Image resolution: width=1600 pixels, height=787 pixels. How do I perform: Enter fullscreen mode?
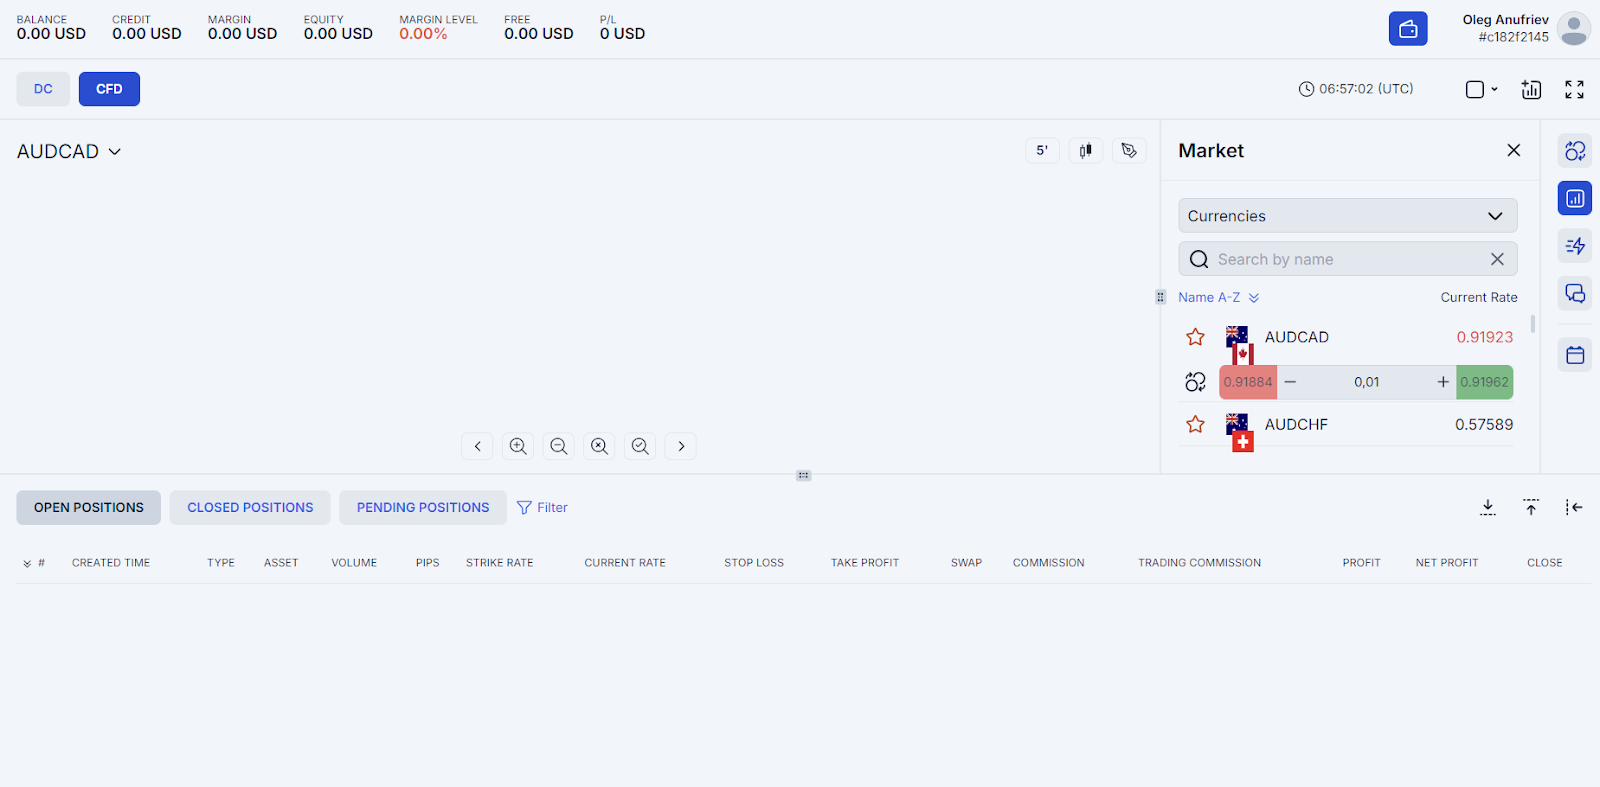coord(1574,89)
